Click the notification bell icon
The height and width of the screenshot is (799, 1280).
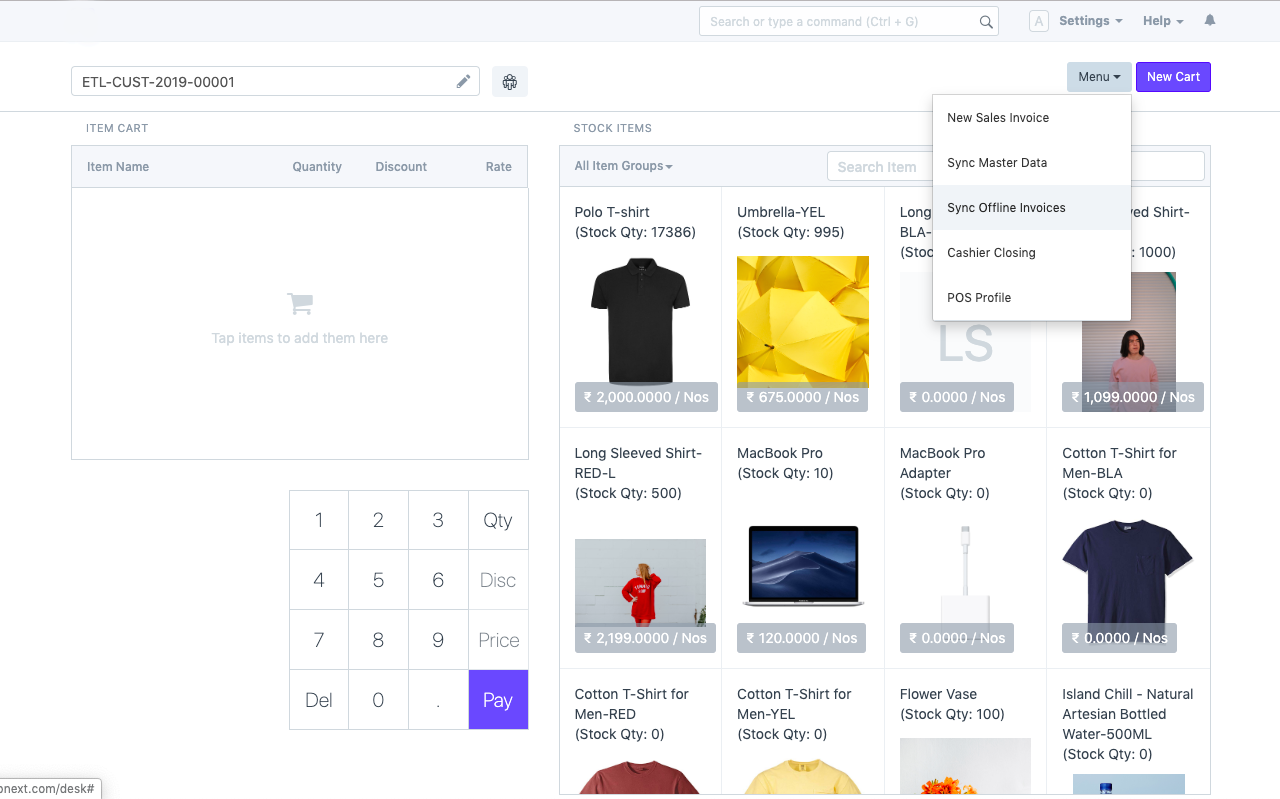click(x=1210, y=21)
